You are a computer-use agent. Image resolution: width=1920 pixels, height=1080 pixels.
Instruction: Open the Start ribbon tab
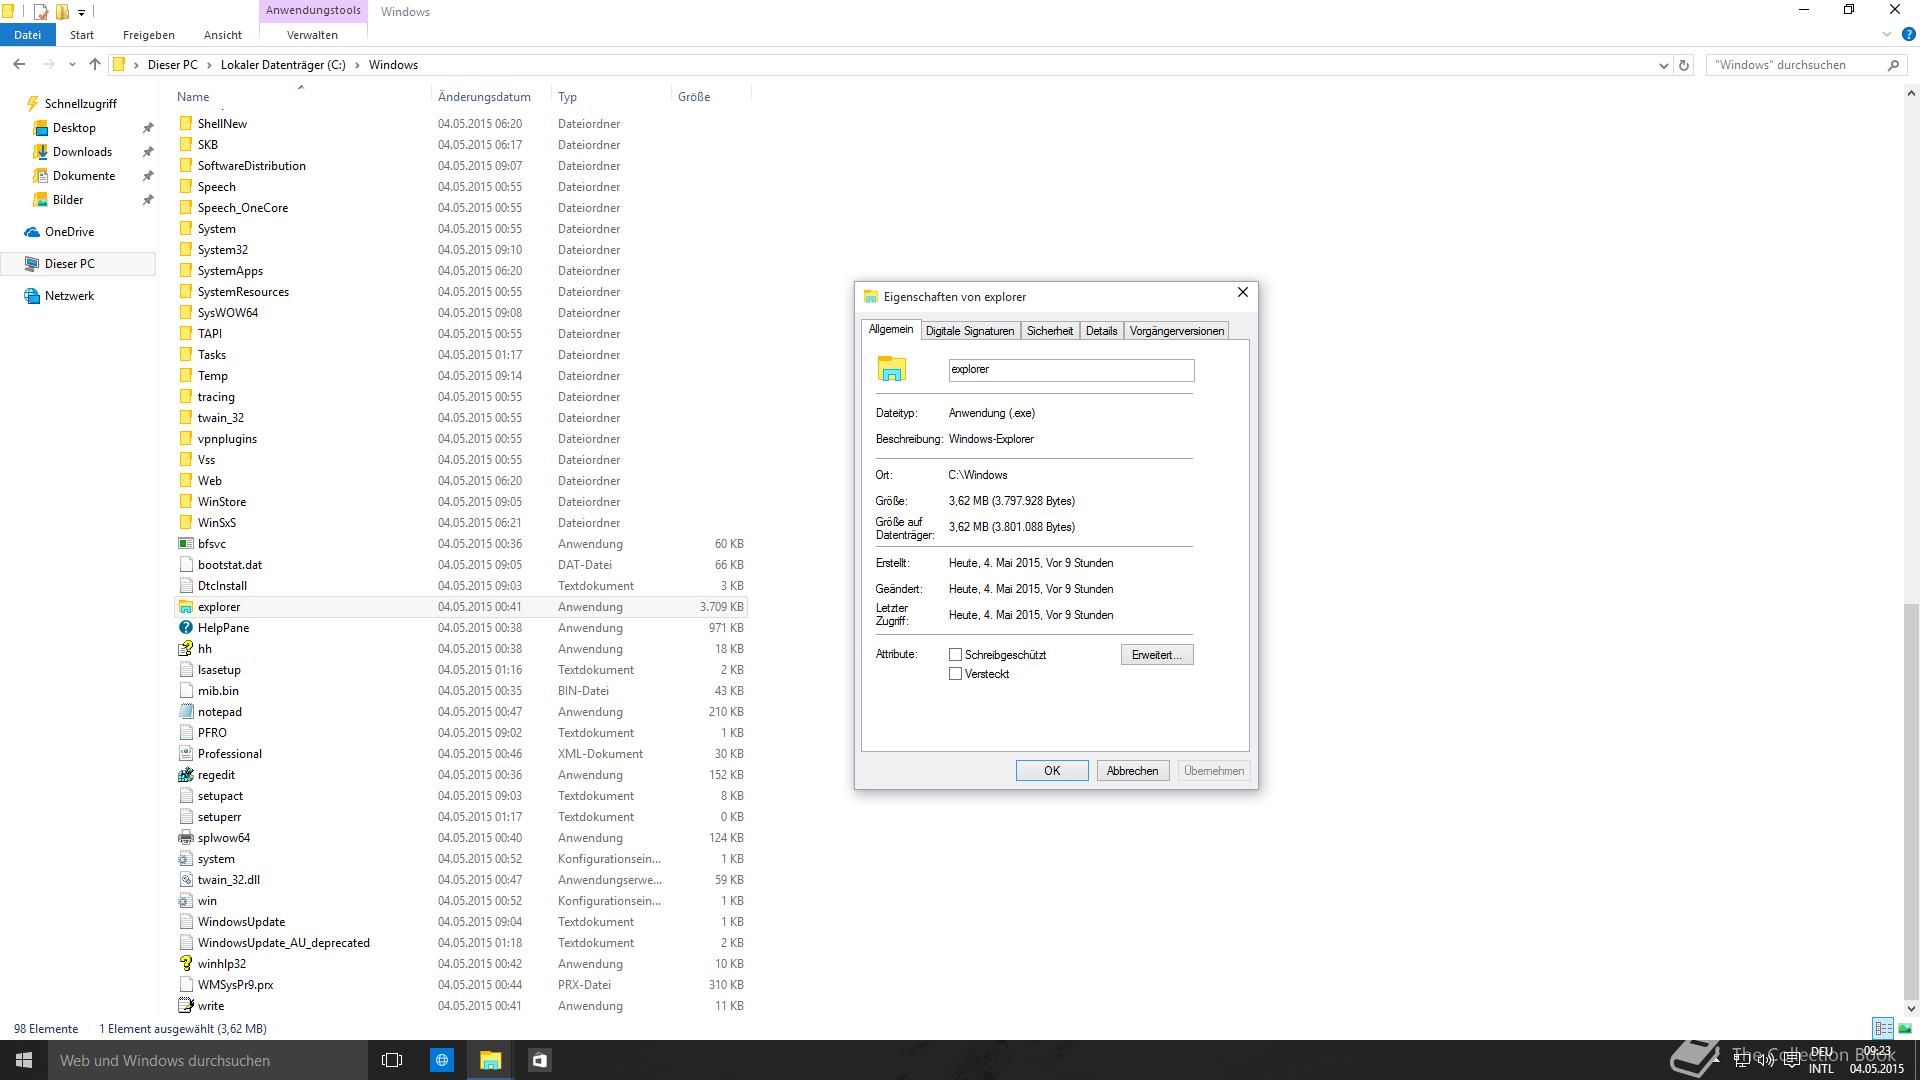82,35
